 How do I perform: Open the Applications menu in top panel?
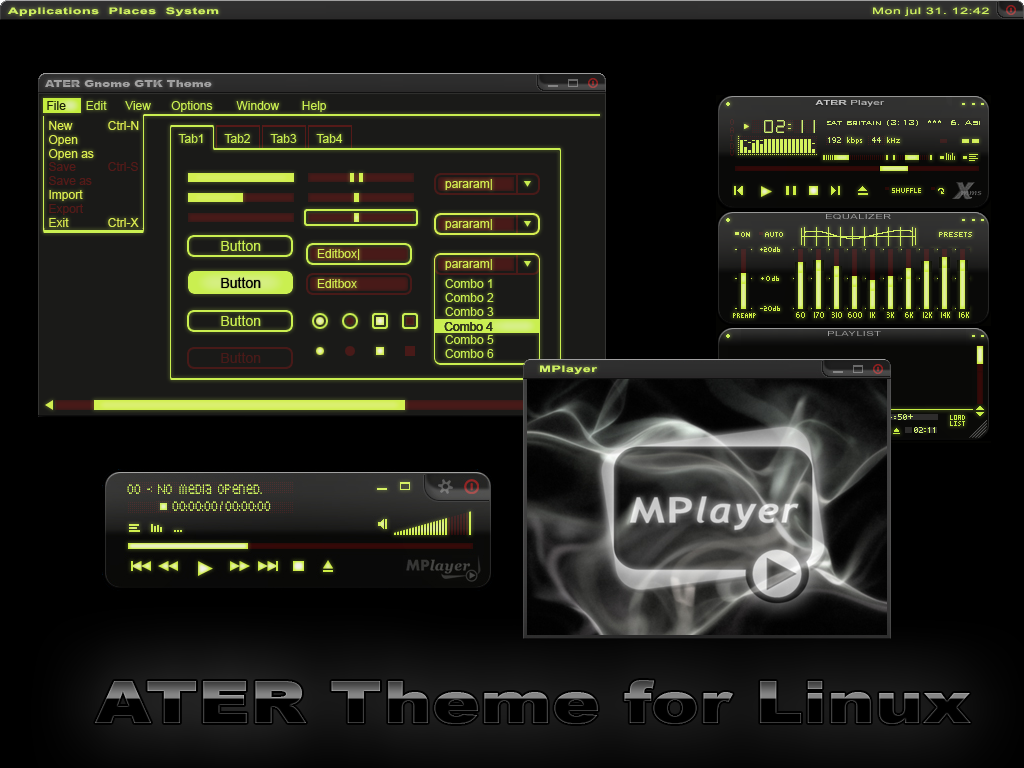tap(54, 10)
